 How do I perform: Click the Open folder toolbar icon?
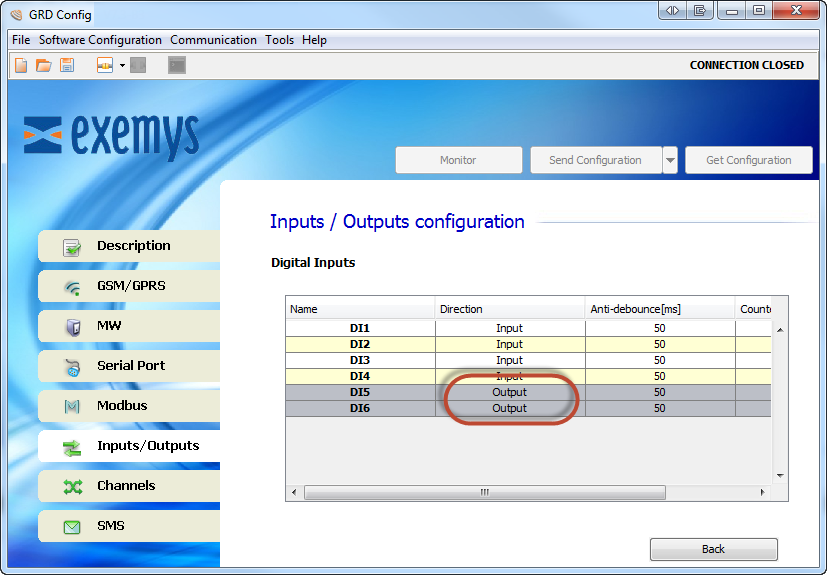[x=43, y=65]
